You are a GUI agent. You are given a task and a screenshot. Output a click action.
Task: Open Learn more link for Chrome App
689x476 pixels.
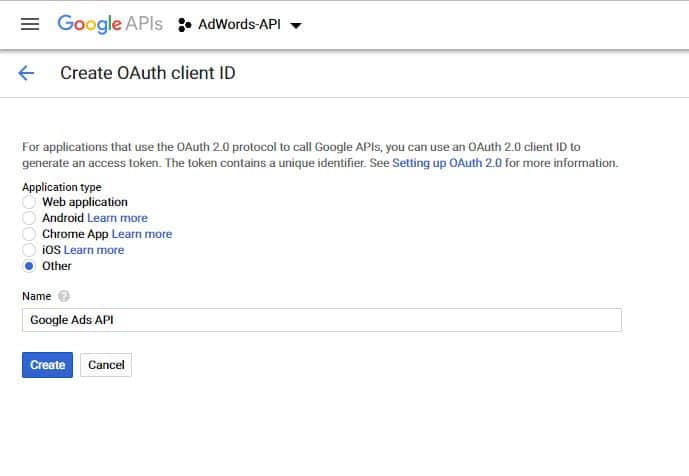[142, 234]
